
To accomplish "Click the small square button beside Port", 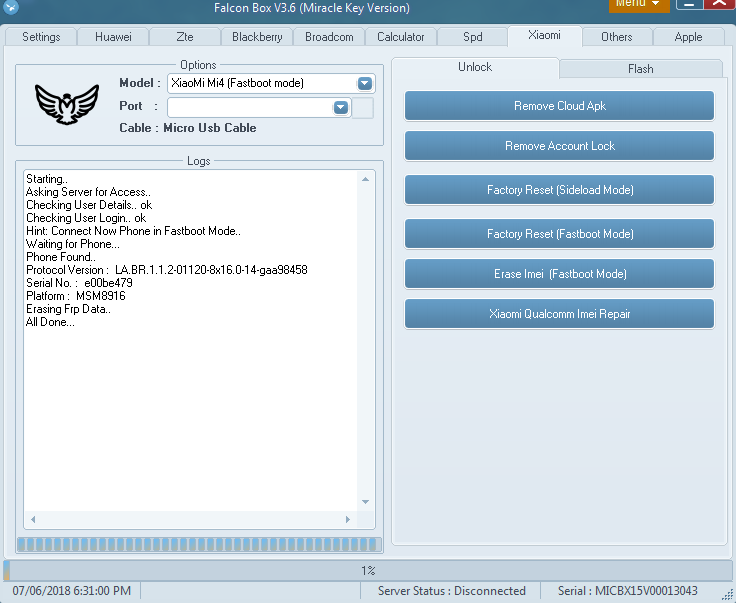I will tap(362, 108).
